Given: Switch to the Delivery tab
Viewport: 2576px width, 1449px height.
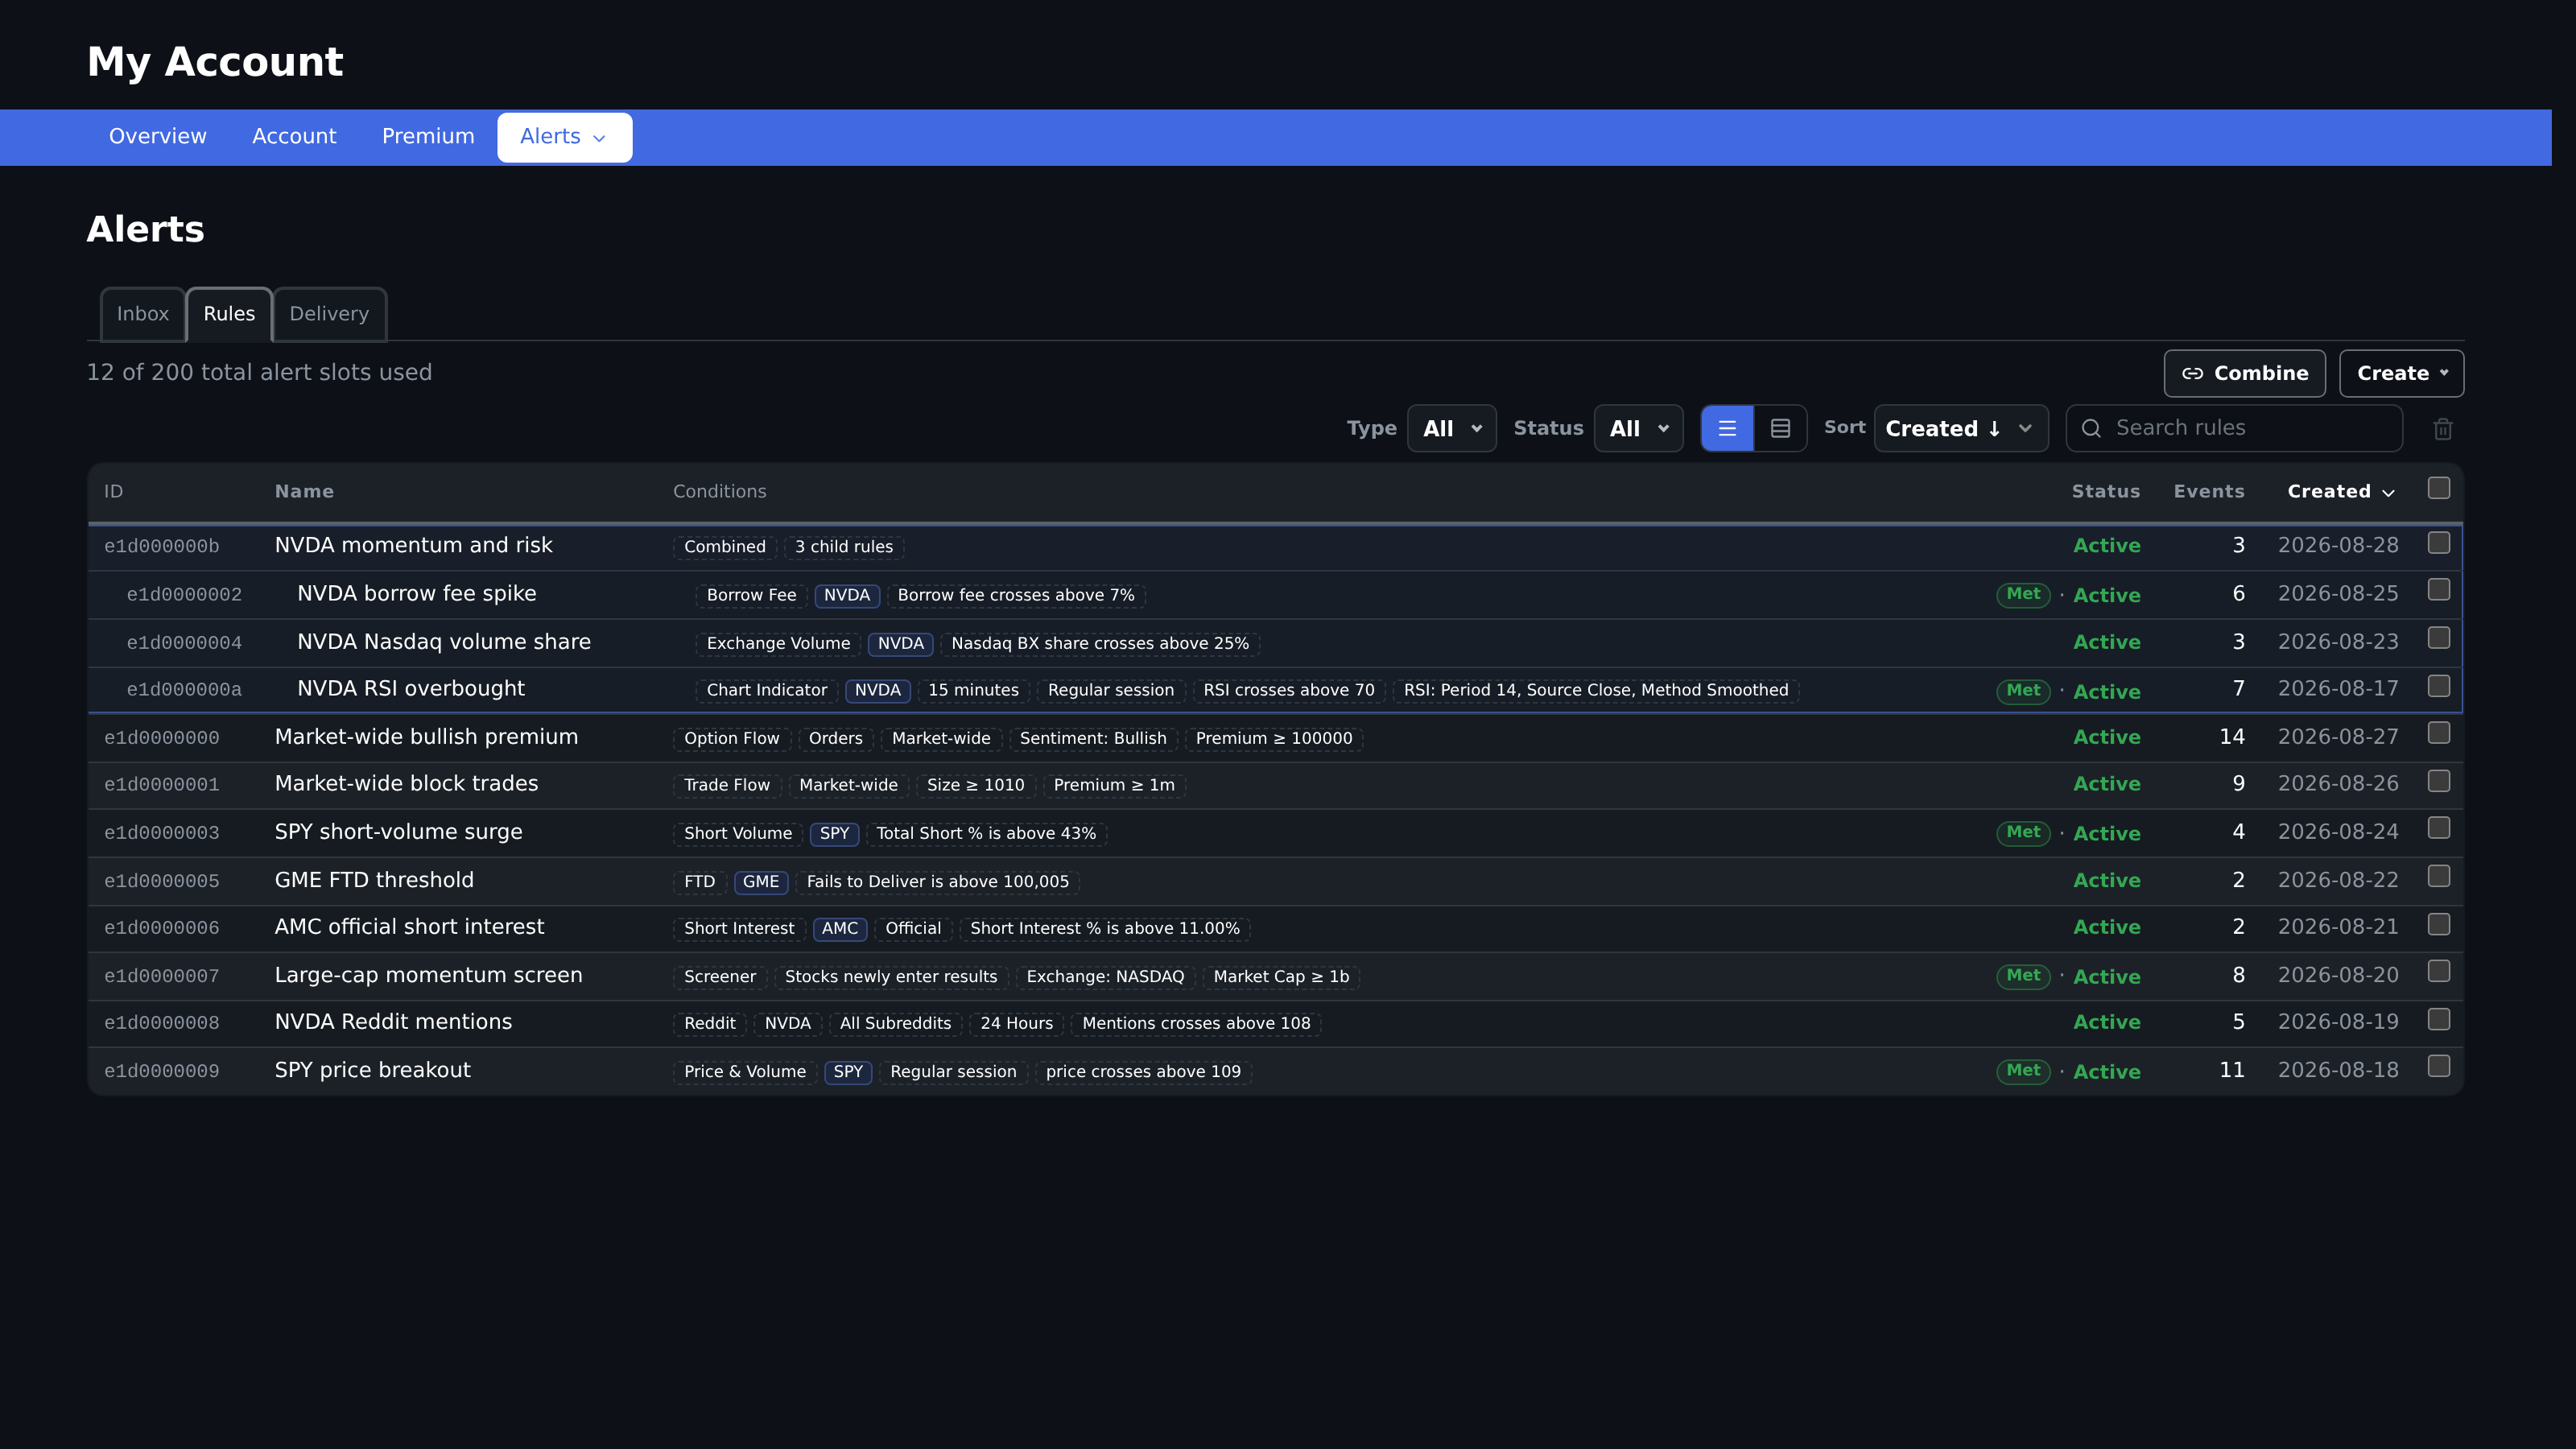Looking at the screenshot, I should pyautogui.click(x=329, y=314).
